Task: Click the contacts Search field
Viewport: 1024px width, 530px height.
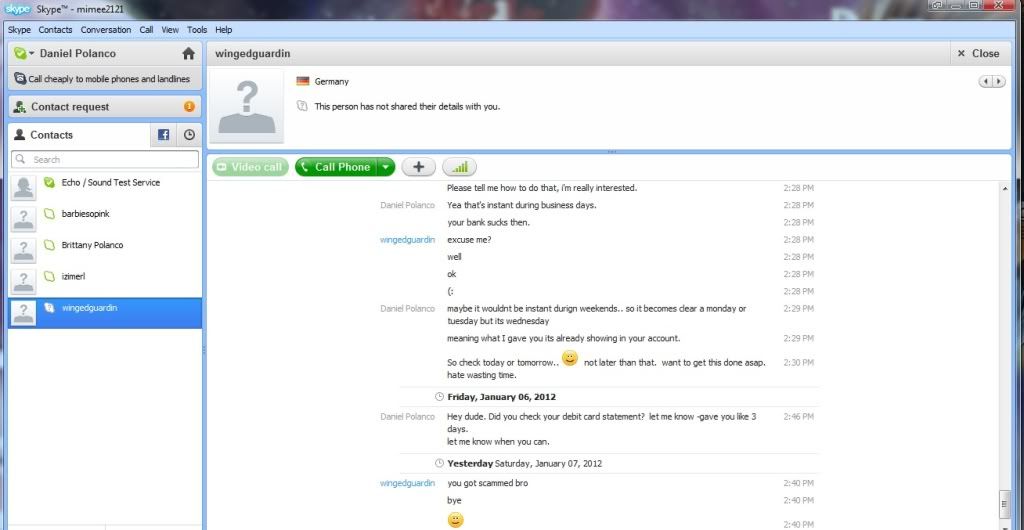Action: coord(105,159)
